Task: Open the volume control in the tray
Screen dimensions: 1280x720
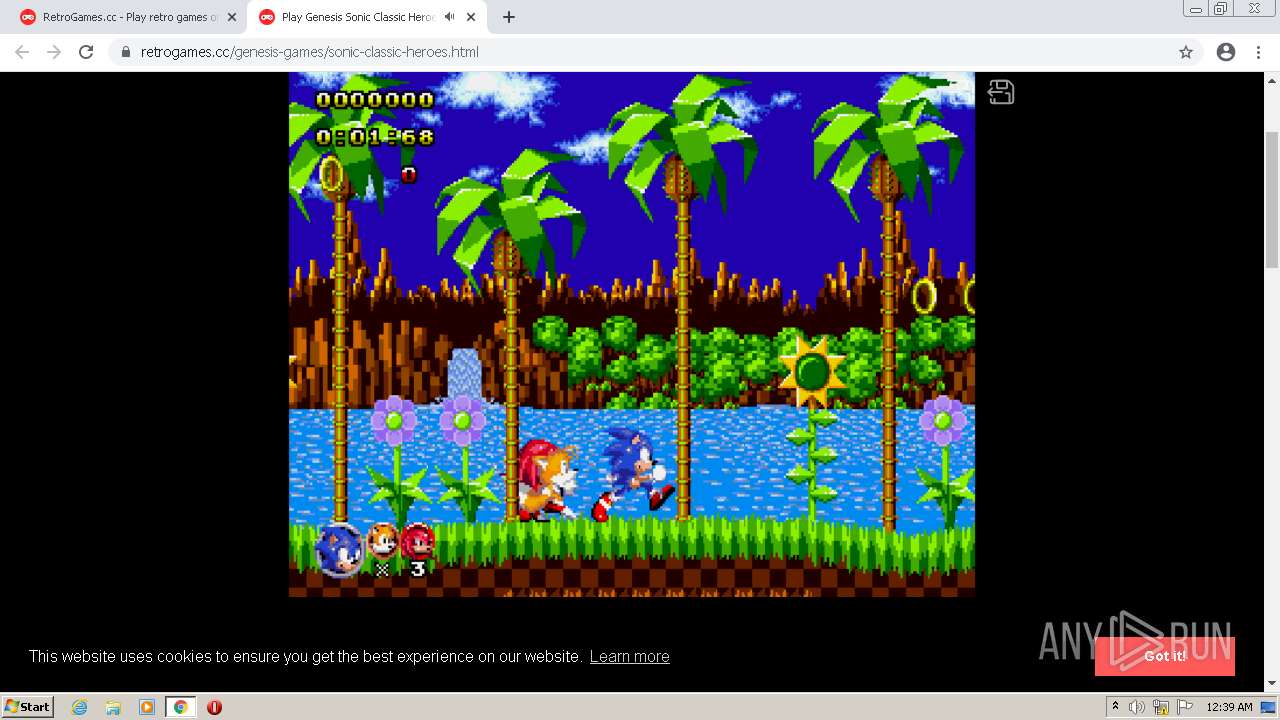Action: (1136, 707)
